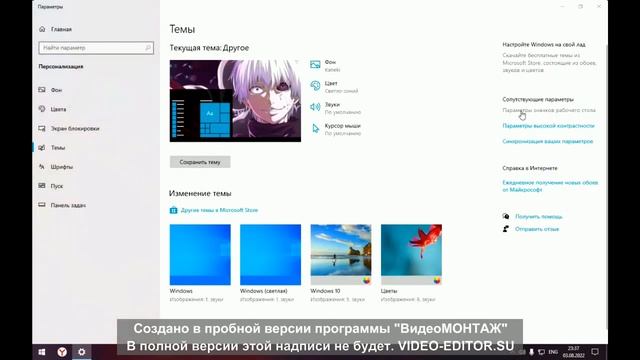Choose the Windows 10 theme thumbnail

[341, 254]
